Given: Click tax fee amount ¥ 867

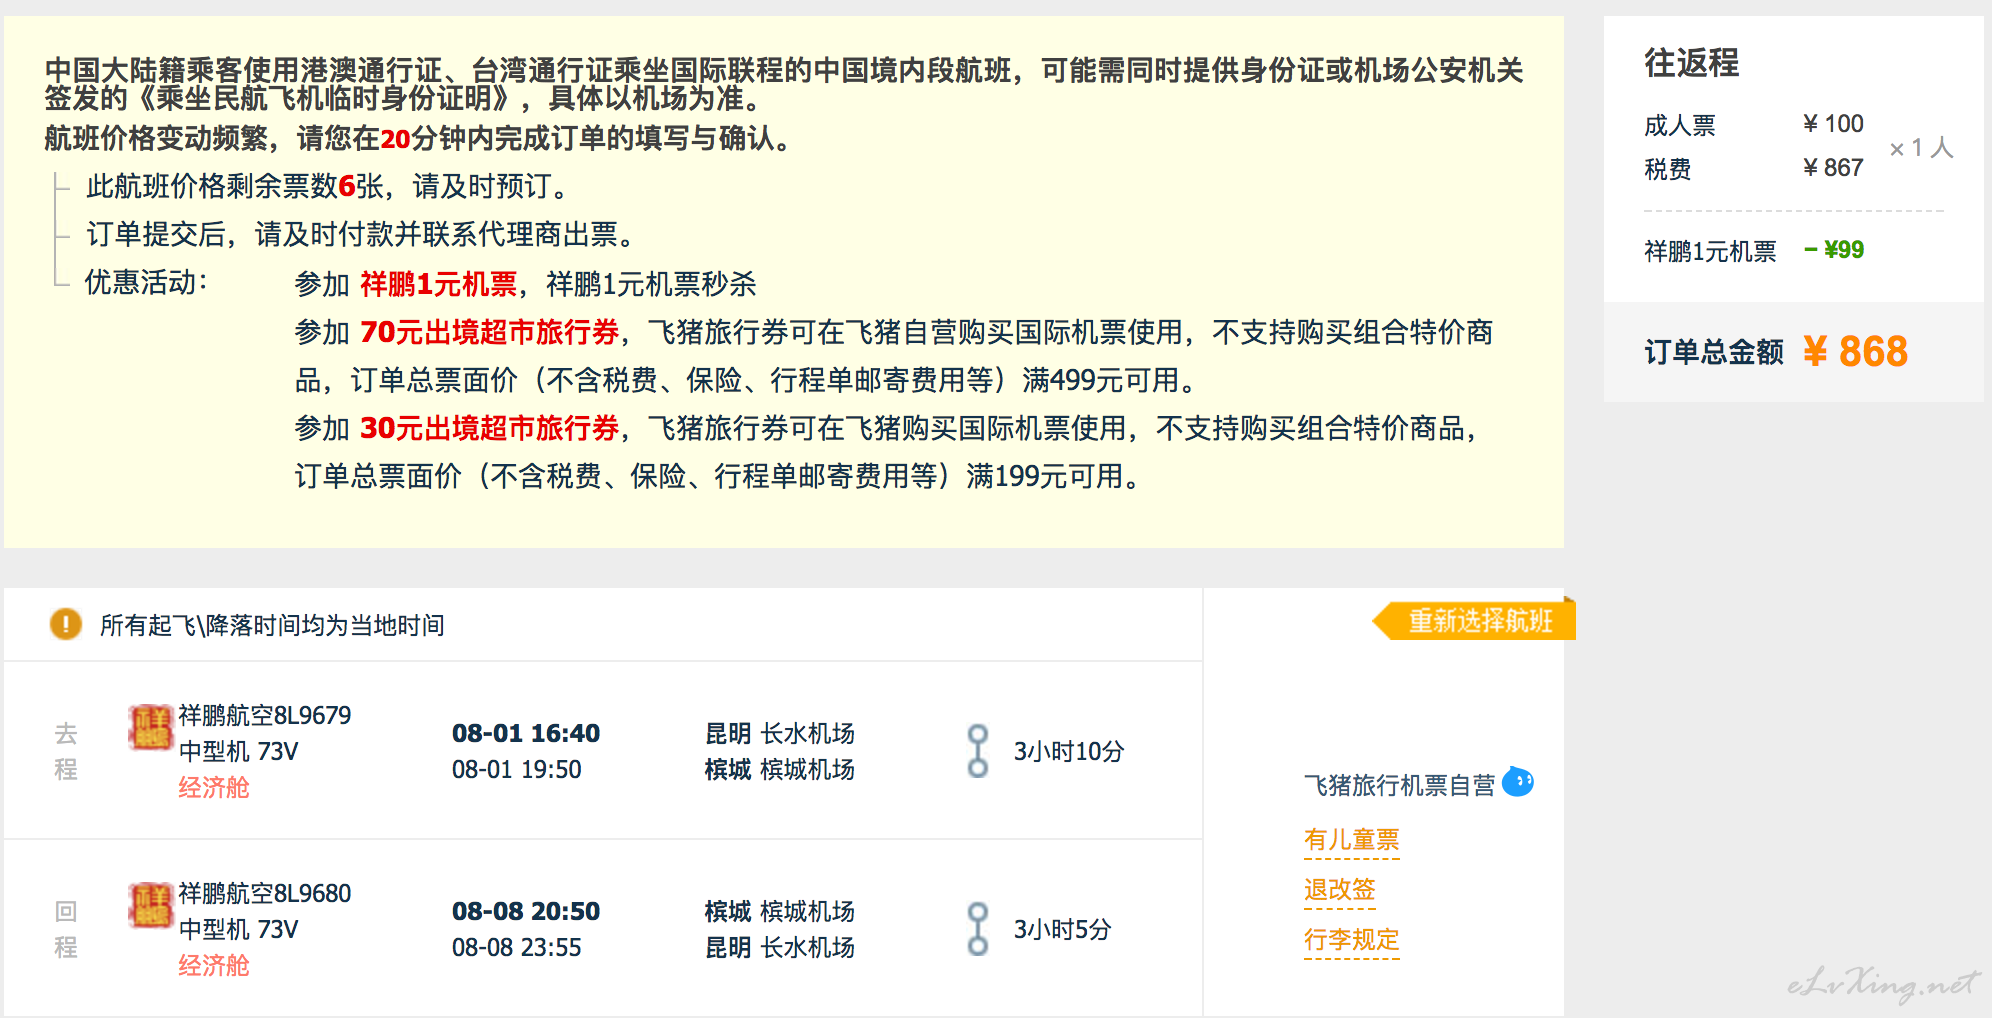Looking at the screenshot, I should 1833,168.
